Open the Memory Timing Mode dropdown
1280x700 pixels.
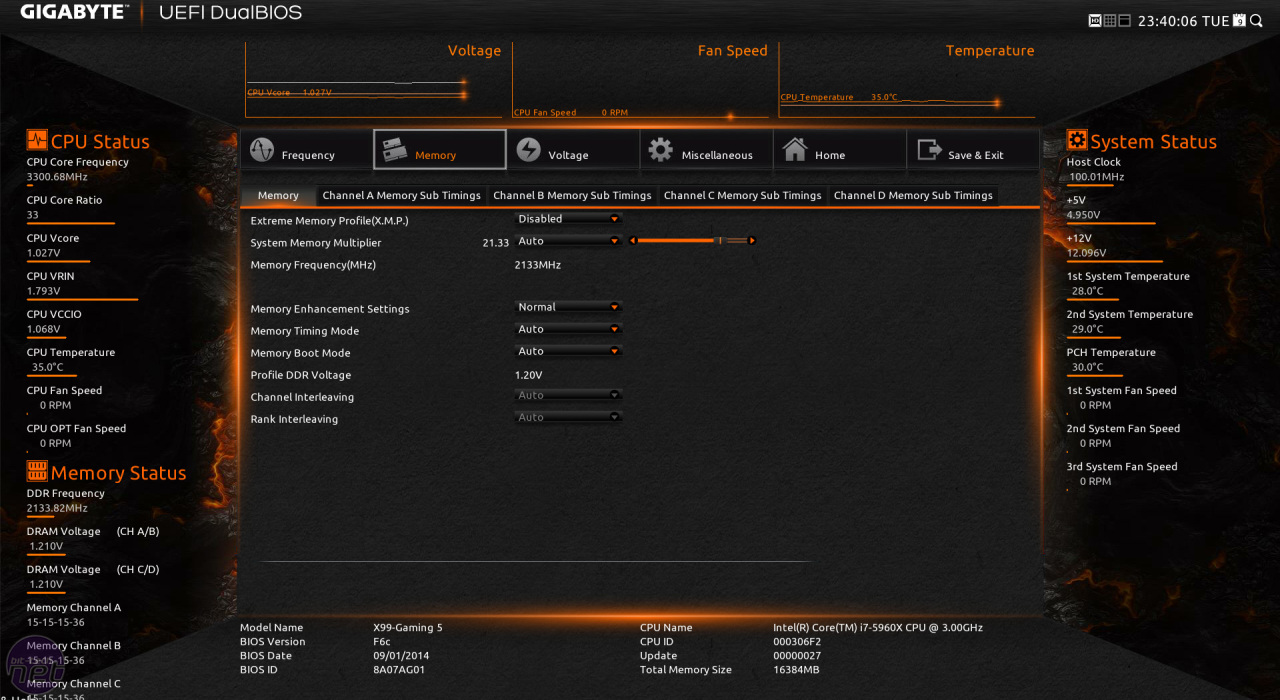click(x=568, y=329)
